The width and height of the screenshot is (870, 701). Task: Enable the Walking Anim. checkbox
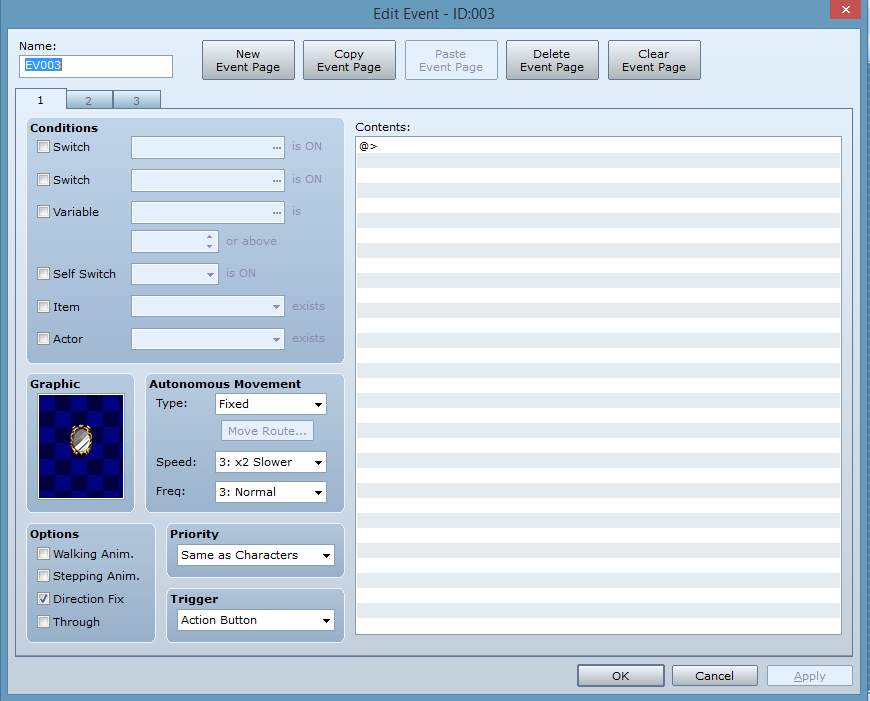(43, 554)
